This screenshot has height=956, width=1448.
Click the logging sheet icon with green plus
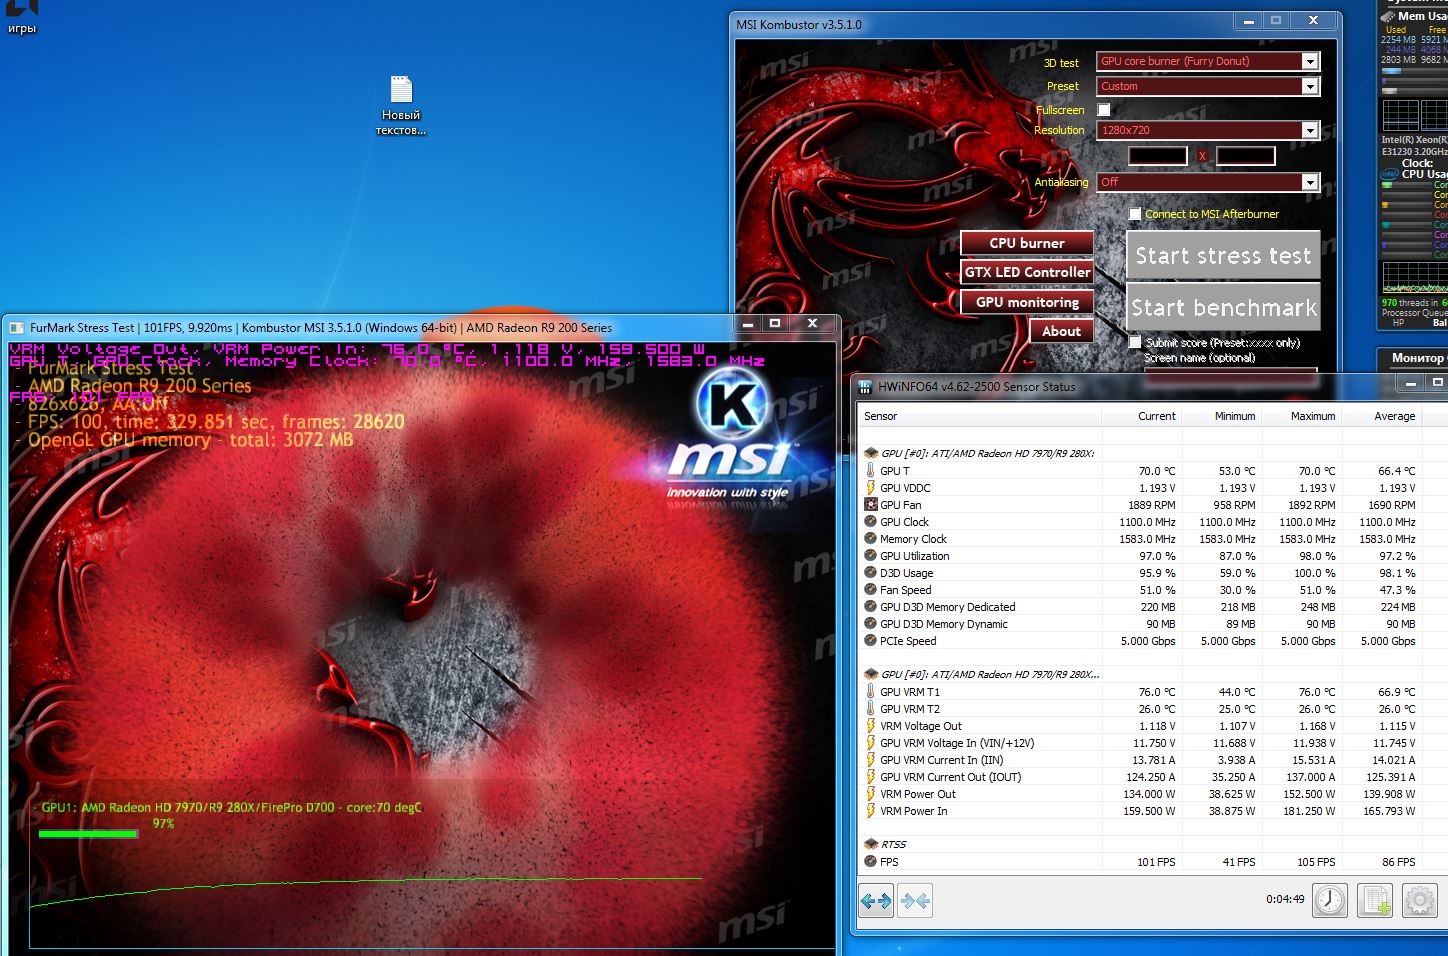(1375, 900)
